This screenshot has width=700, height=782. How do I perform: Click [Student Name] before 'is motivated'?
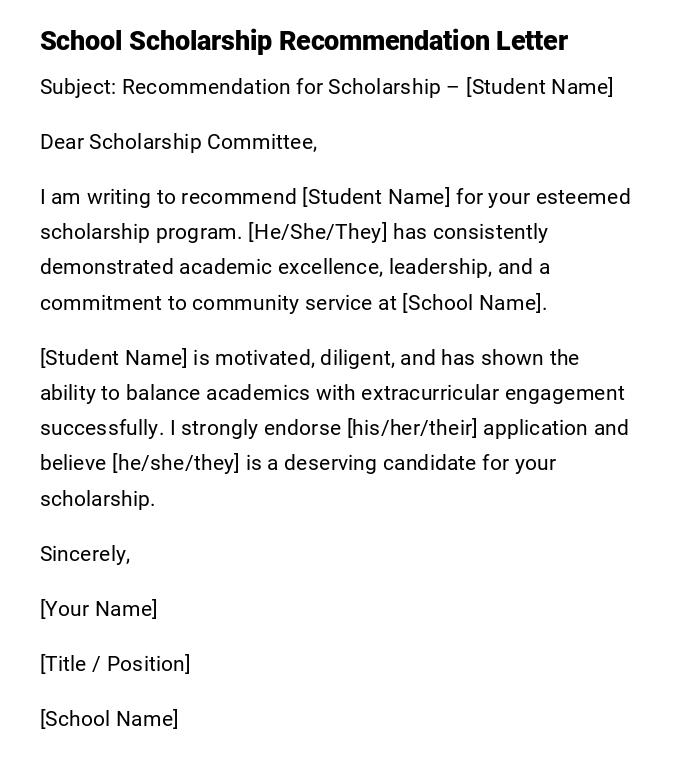[113, 358]
